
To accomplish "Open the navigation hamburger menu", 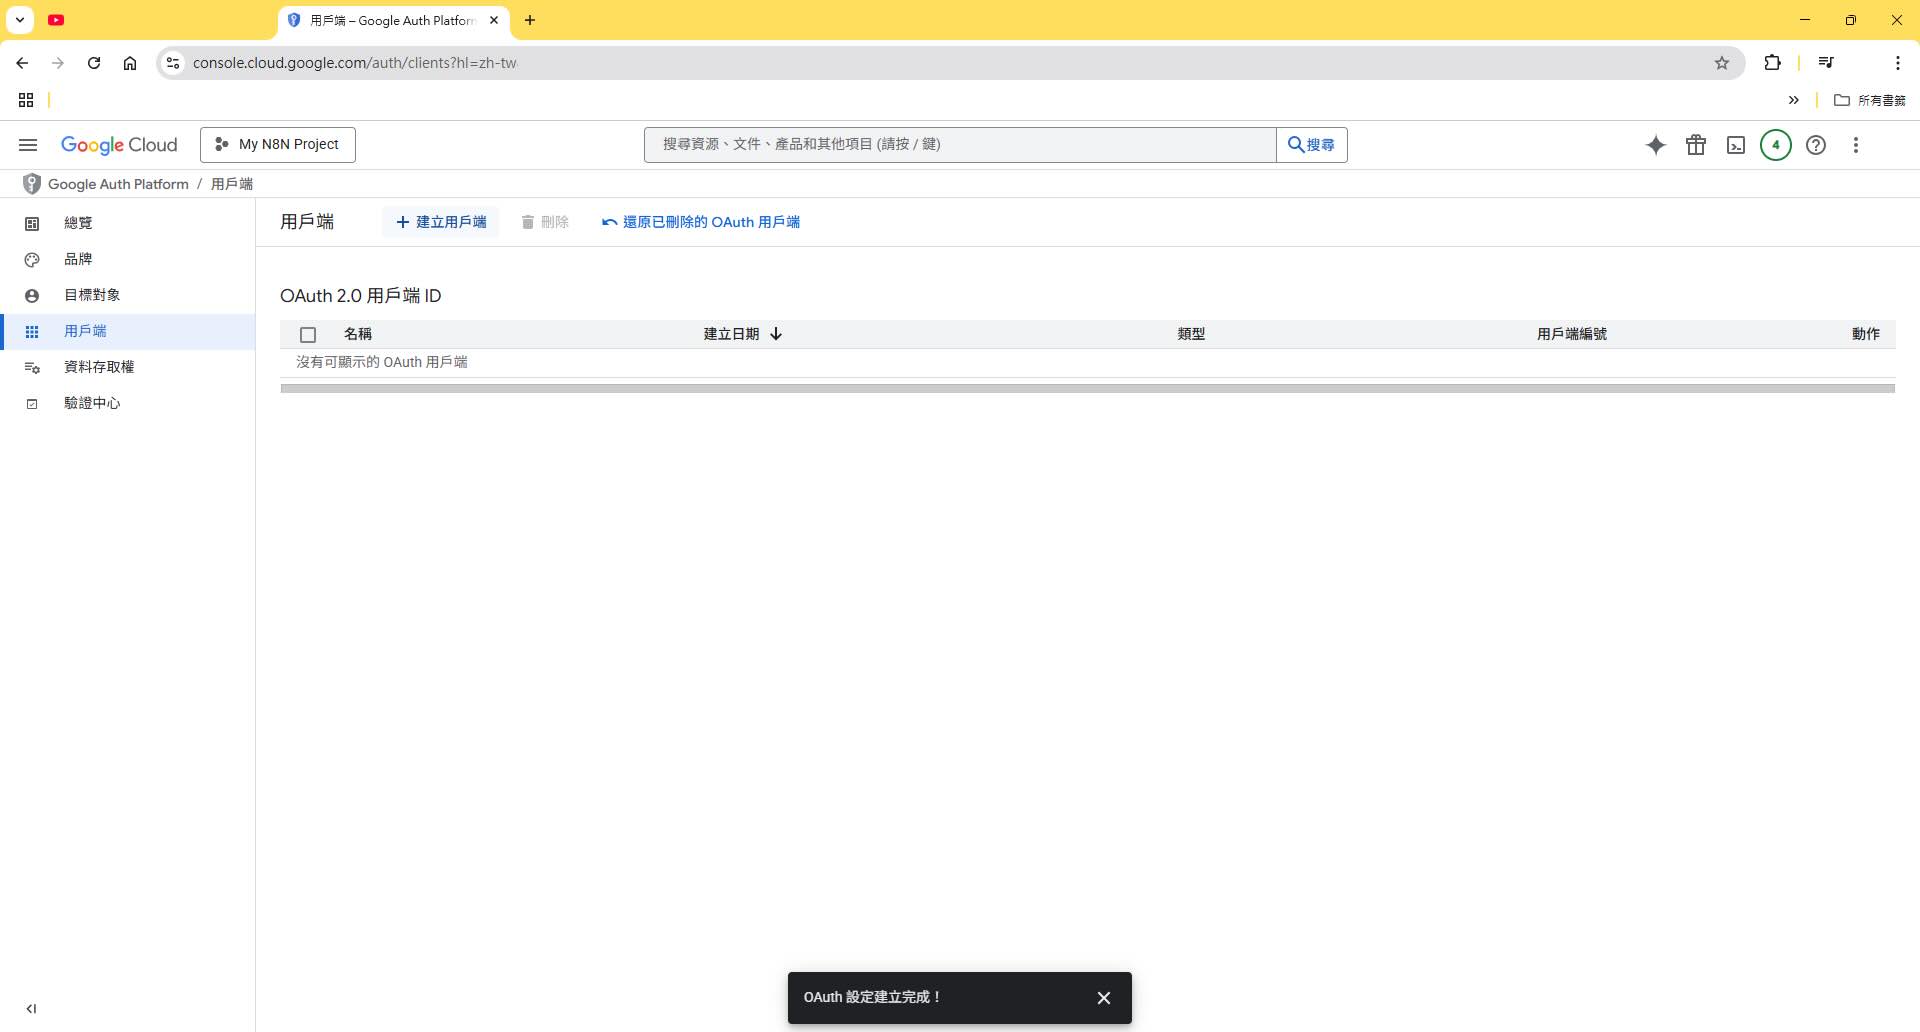I will click(27, 144).
